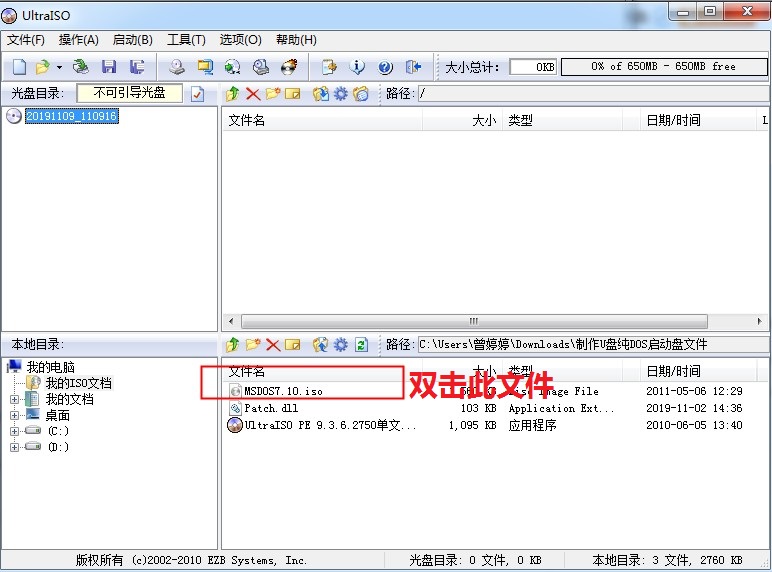The image size is (772, 572).
Task: Expand the 桌面 tree node
Action: point(14,415)
